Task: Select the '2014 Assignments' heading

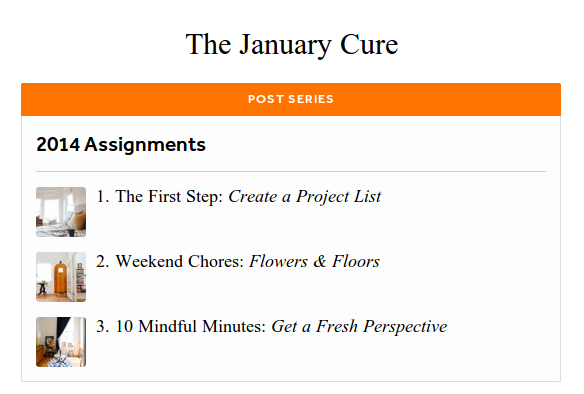Action: [x=121, y=144]
